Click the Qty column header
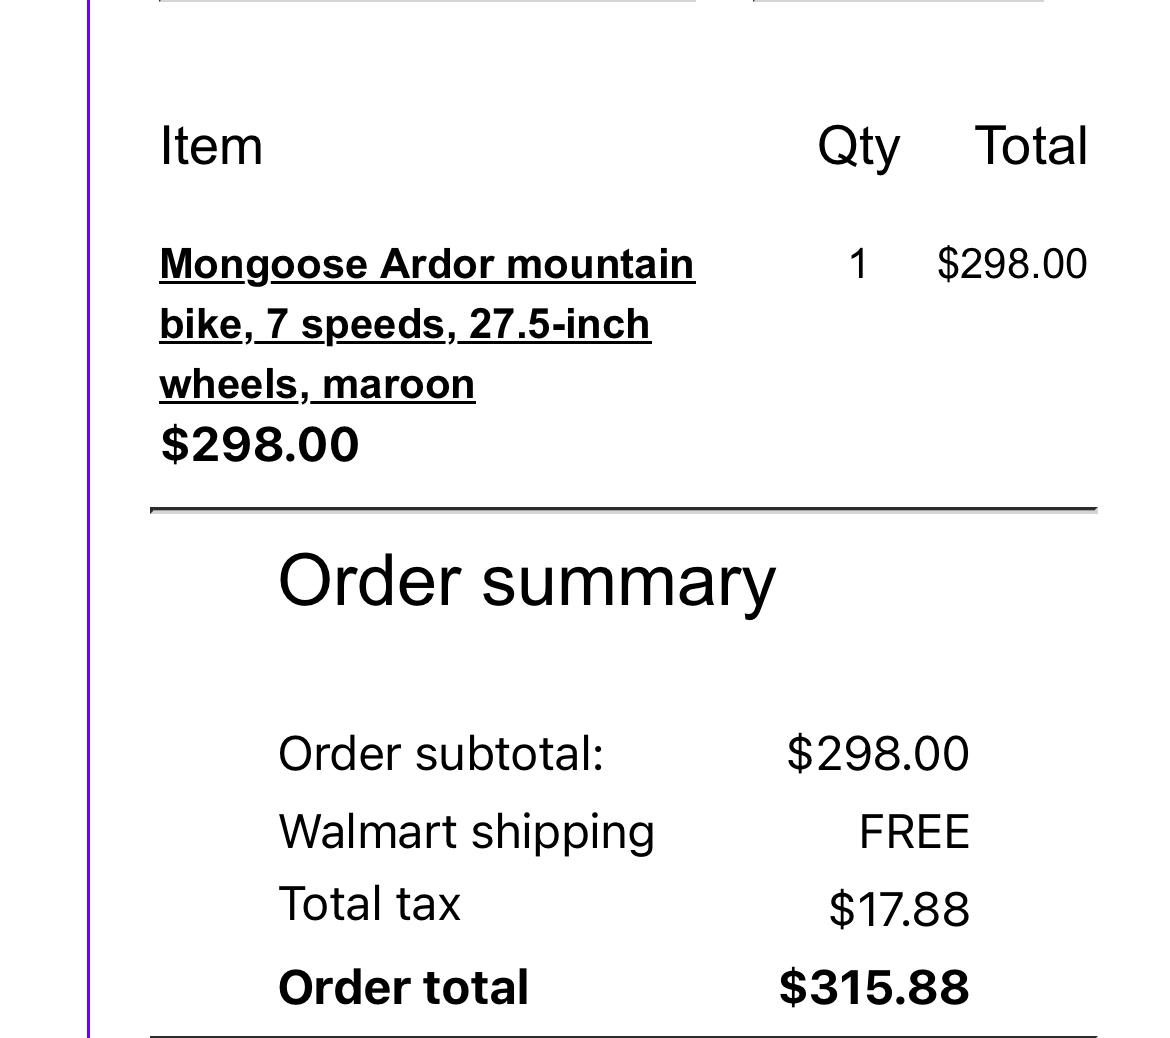The width and height of the screenshot is (1170, 1038). tap(858, 146)
